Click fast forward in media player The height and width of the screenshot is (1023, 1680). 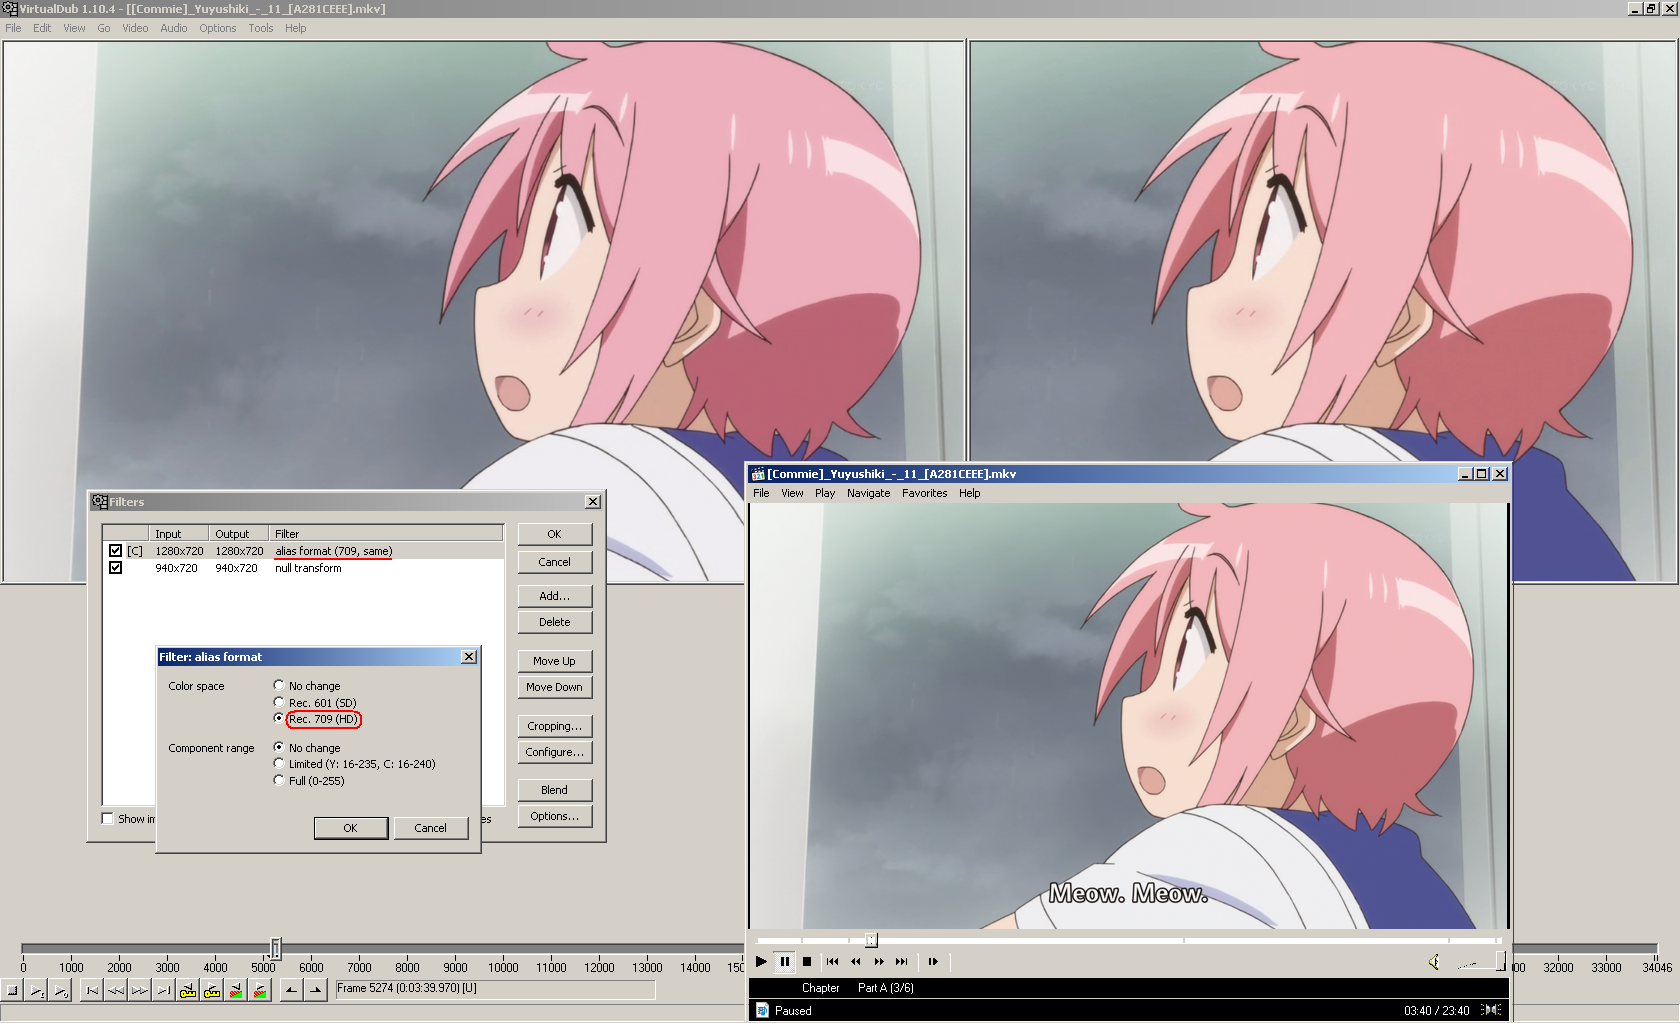tap(879, 962)
